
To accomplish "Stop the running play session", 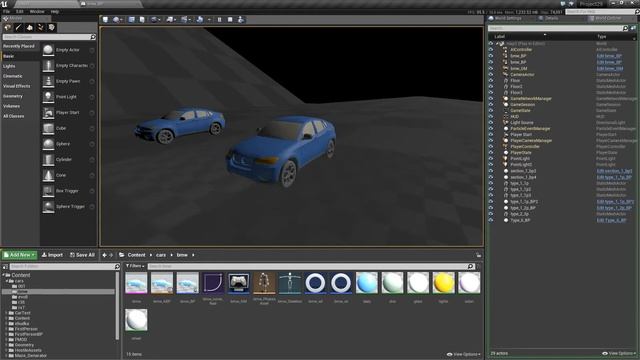I will click(230, 20).
